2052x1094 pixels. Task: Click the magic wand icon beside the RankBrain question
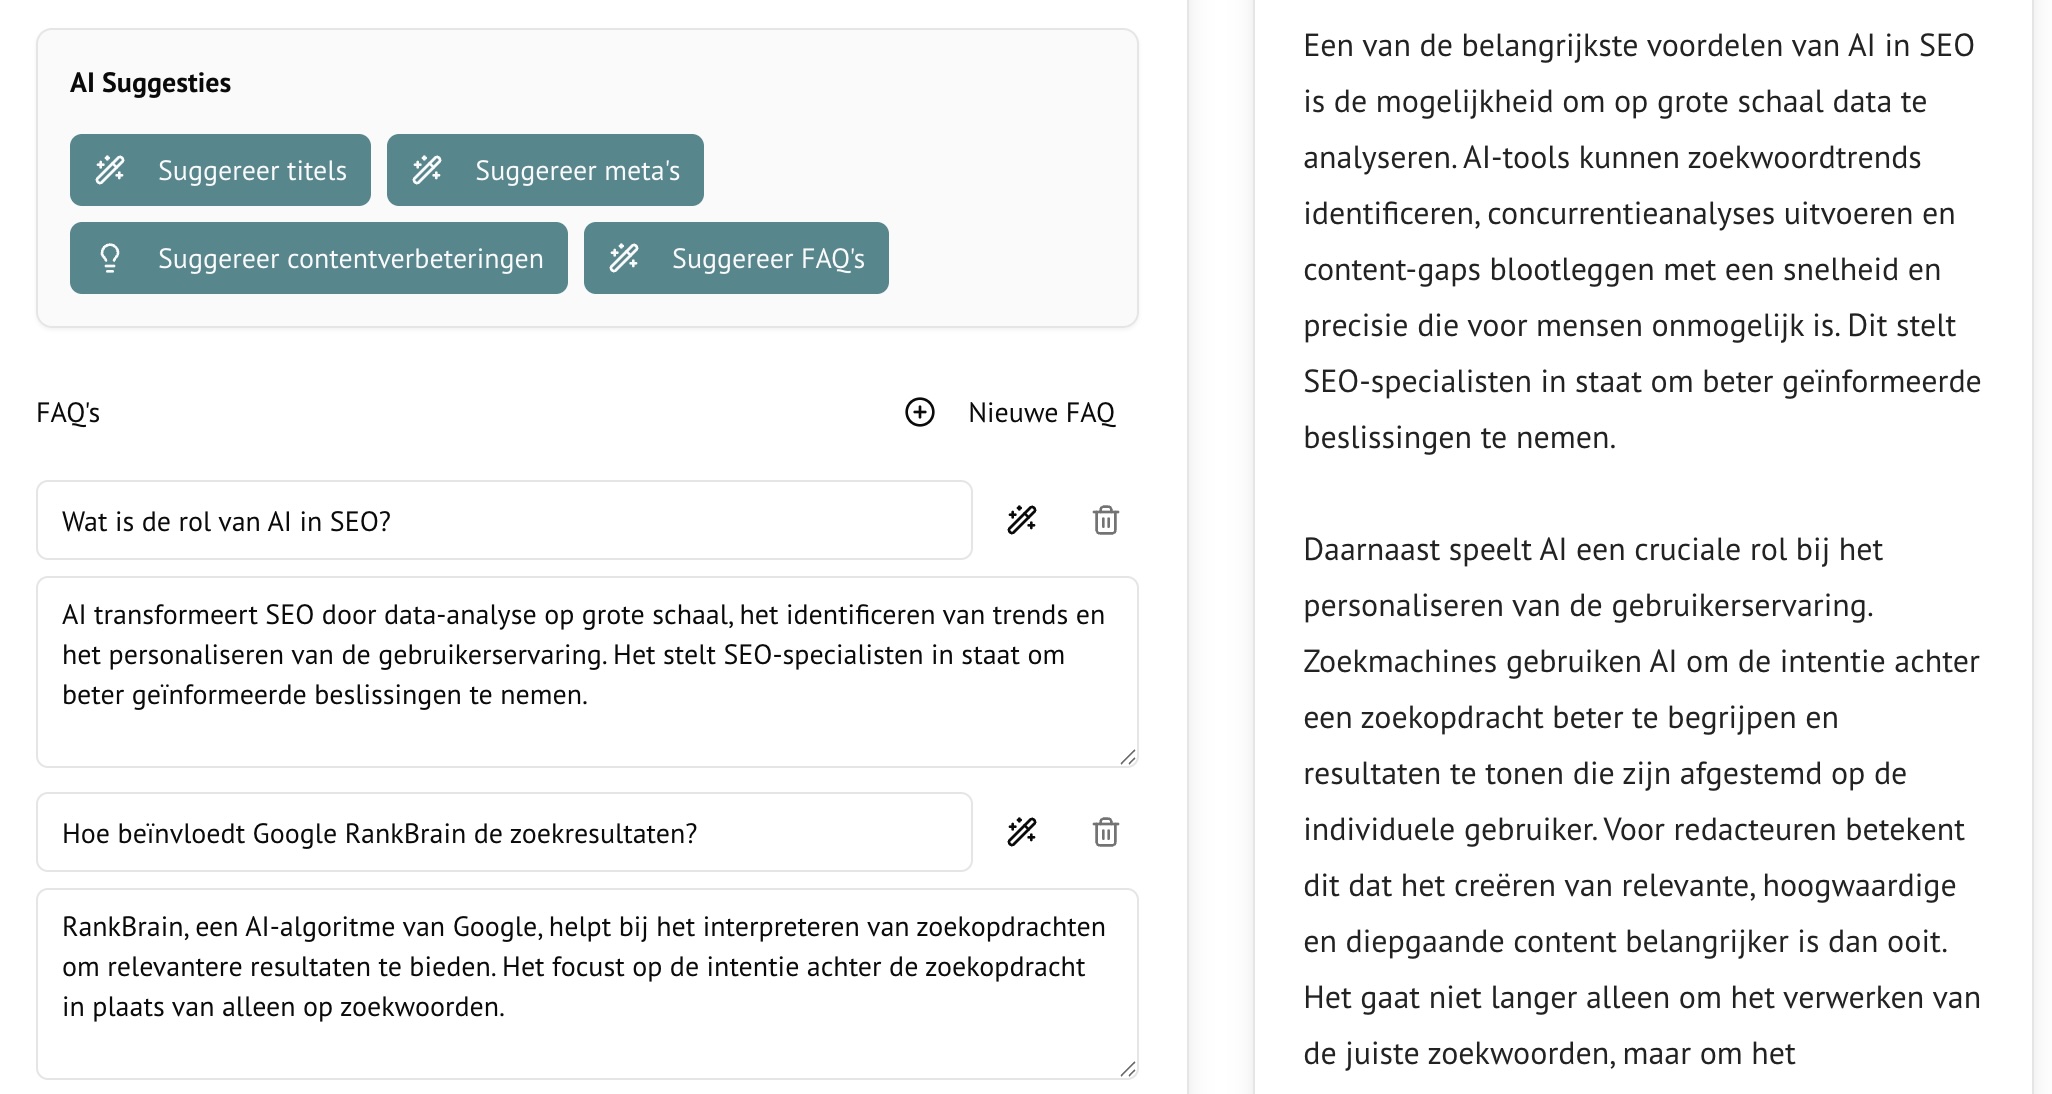[x=1022, y=831]
